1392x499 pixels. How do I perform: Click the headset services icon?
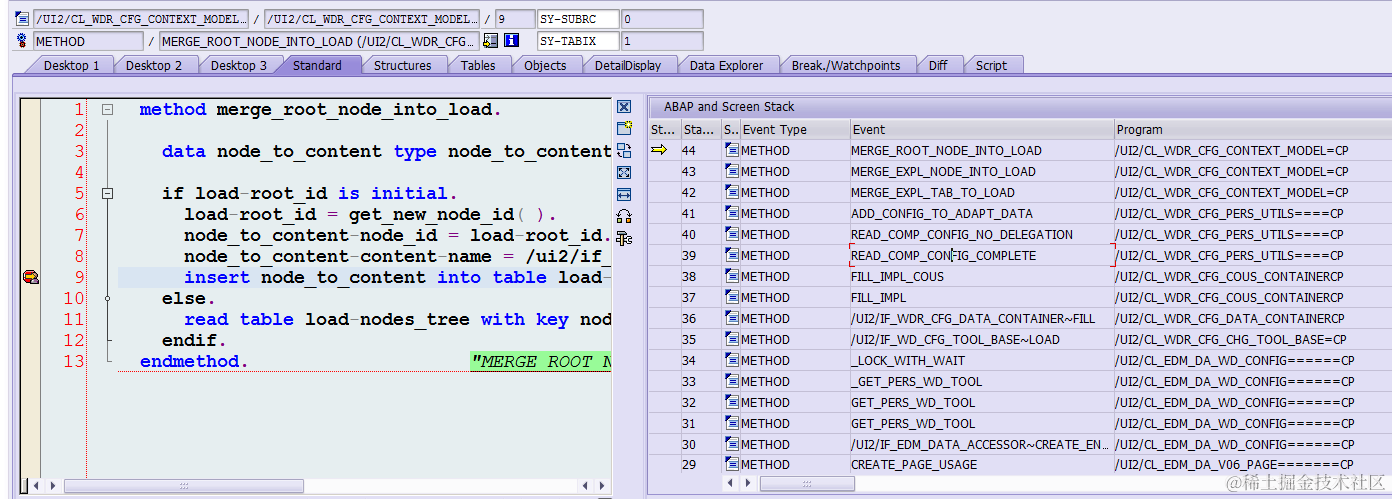(x=624, y=216)
